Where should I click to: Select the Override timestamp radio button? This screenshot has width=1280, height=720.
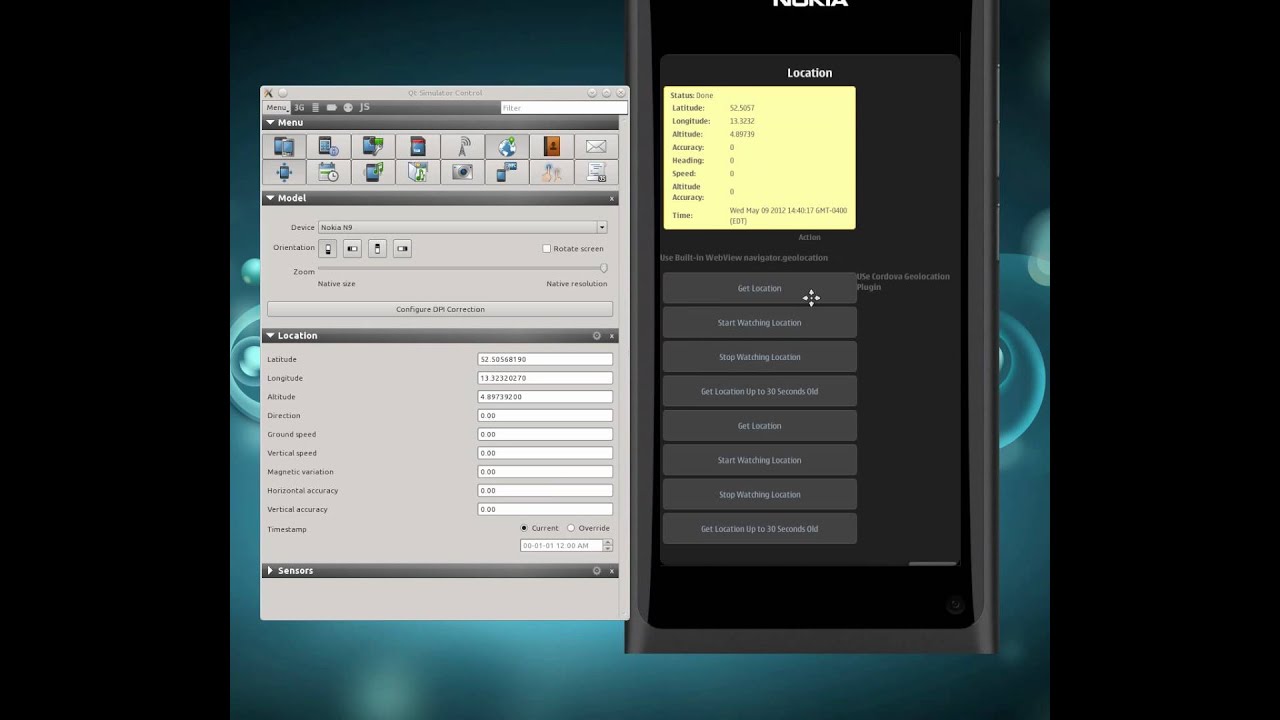click(571, 528)
